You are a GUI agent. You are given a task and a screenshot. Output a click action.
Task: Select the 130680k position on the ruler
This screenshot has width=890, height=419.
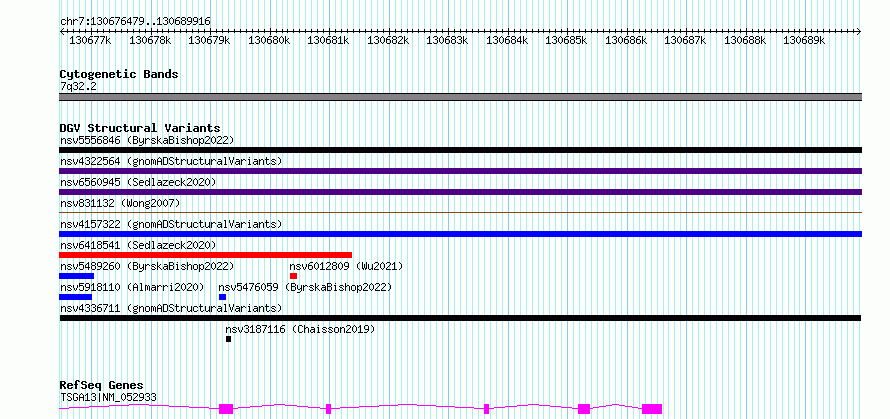(x=269, y=40)
